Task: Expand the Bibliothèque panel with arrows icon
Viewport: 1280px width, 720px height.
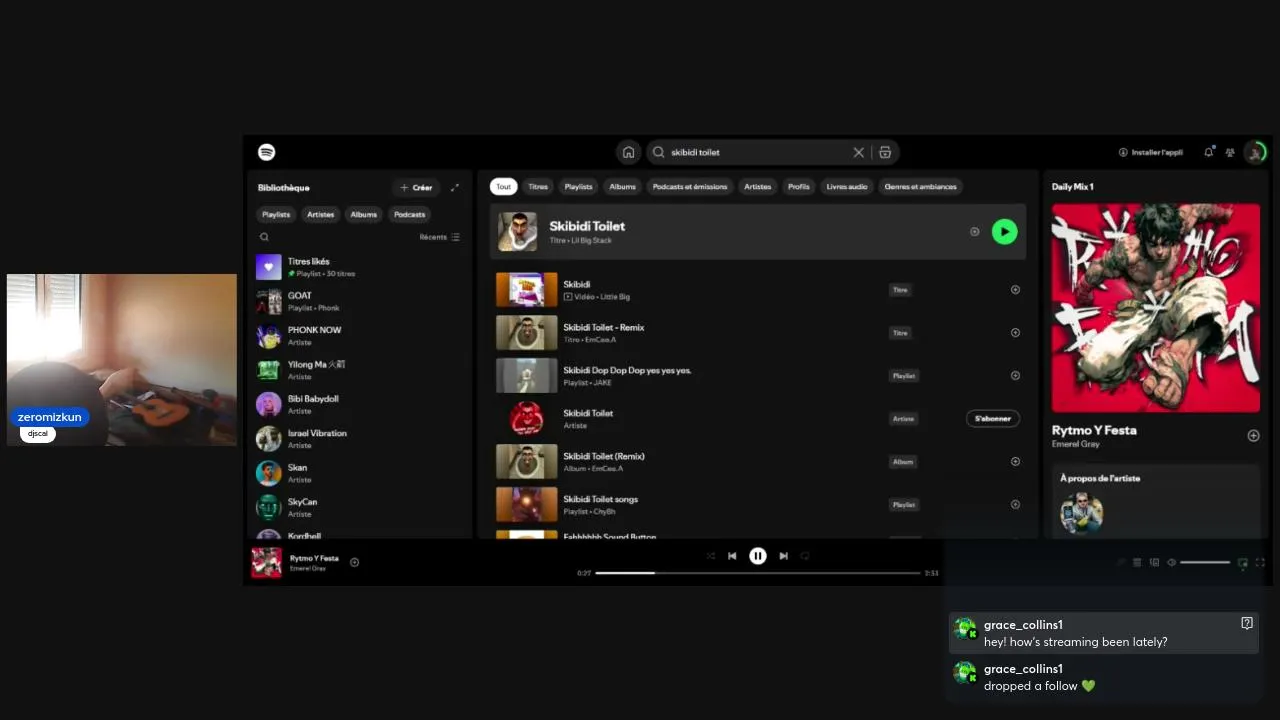Action: (x=455, y=187)
